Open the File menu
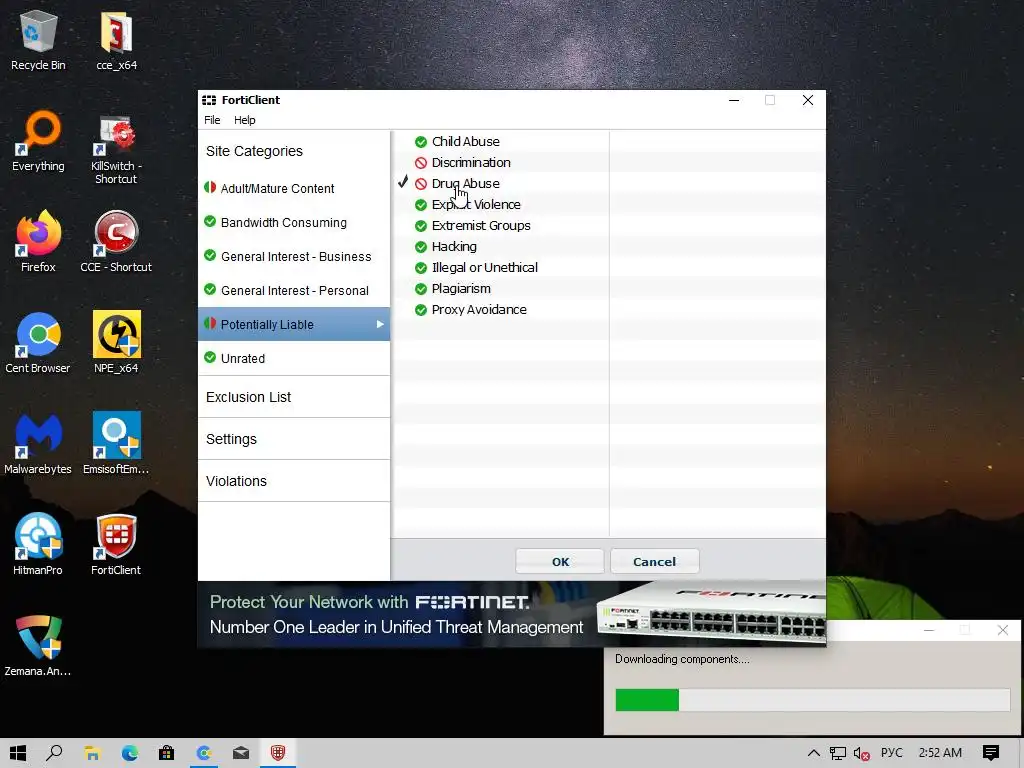 [x=212, y=120]
